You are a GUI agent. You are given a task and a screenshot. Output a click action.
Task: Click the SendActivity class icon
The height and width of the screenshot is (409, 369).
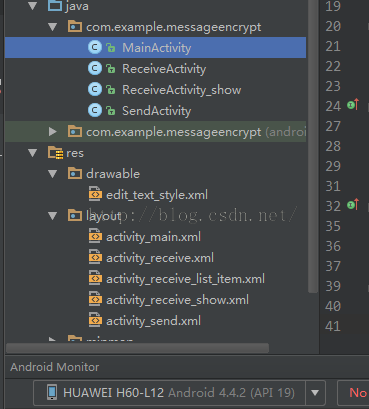pyautogui.click(x=95, y=110)
